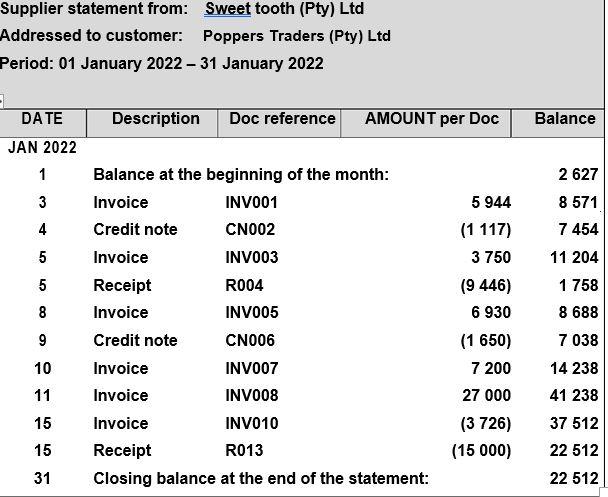
Task: Click the Credit note description for CN006
Action: pos(135,340)
